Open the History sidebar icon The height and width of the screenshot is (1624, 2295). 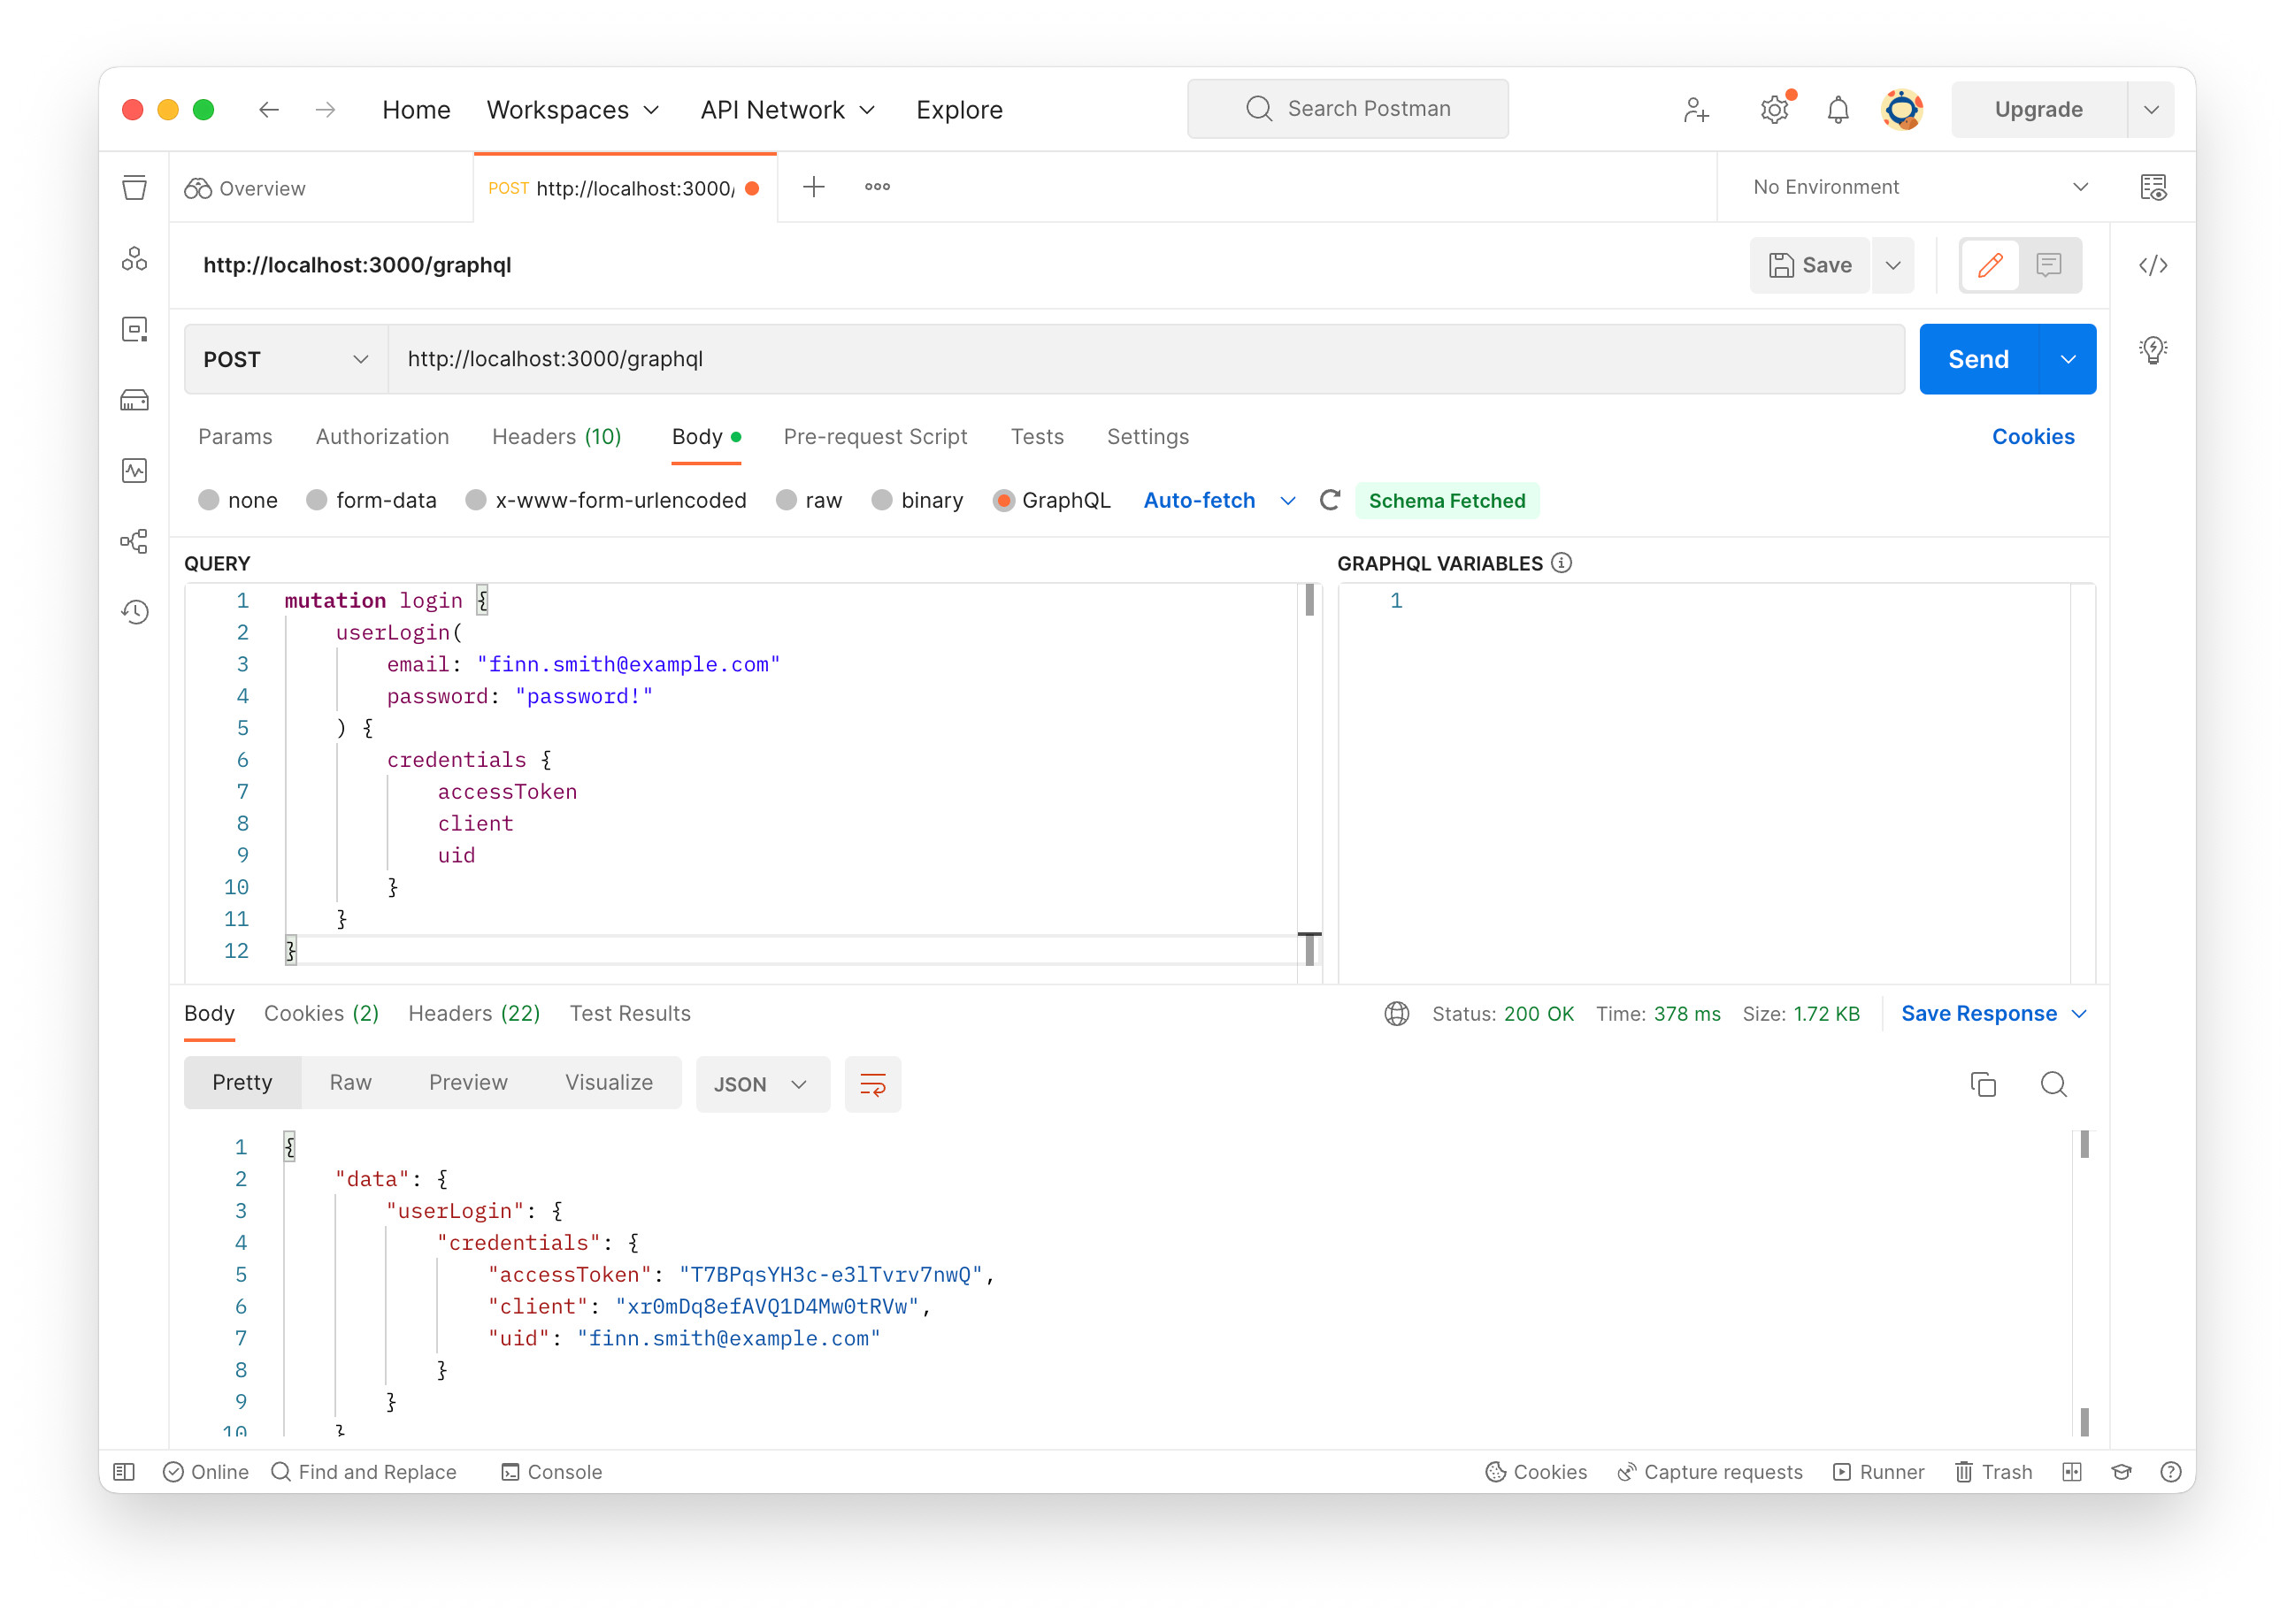click(x=134, y=611)
